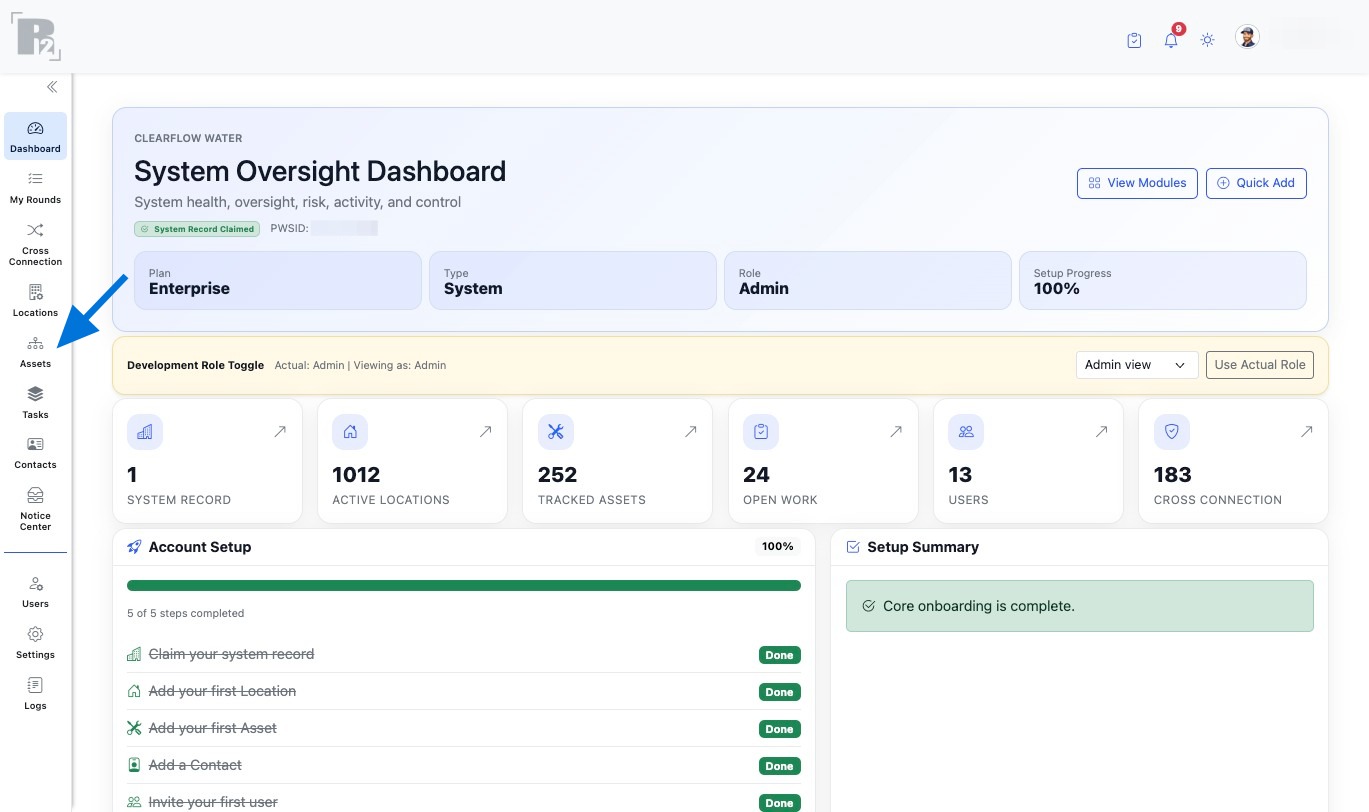Viewport: 1369px width, 812px height.
Task: Open Contacts in the sidebar
Action: click(35, 453)
